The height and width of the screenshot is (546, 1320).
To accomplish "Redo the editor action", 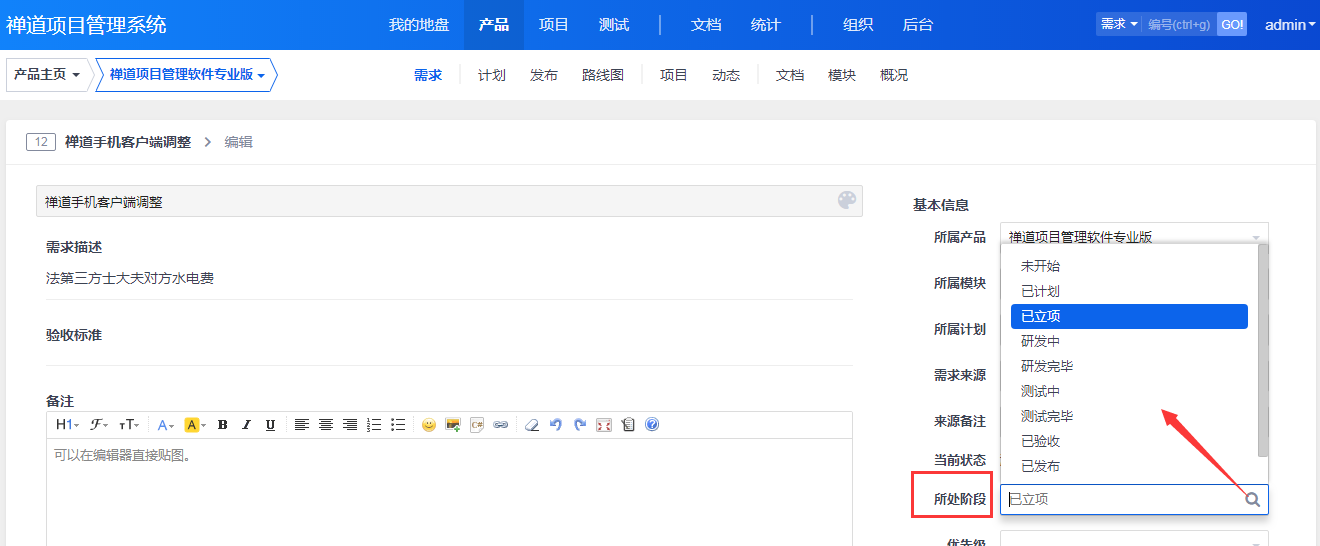I will [x=580, y=425].
